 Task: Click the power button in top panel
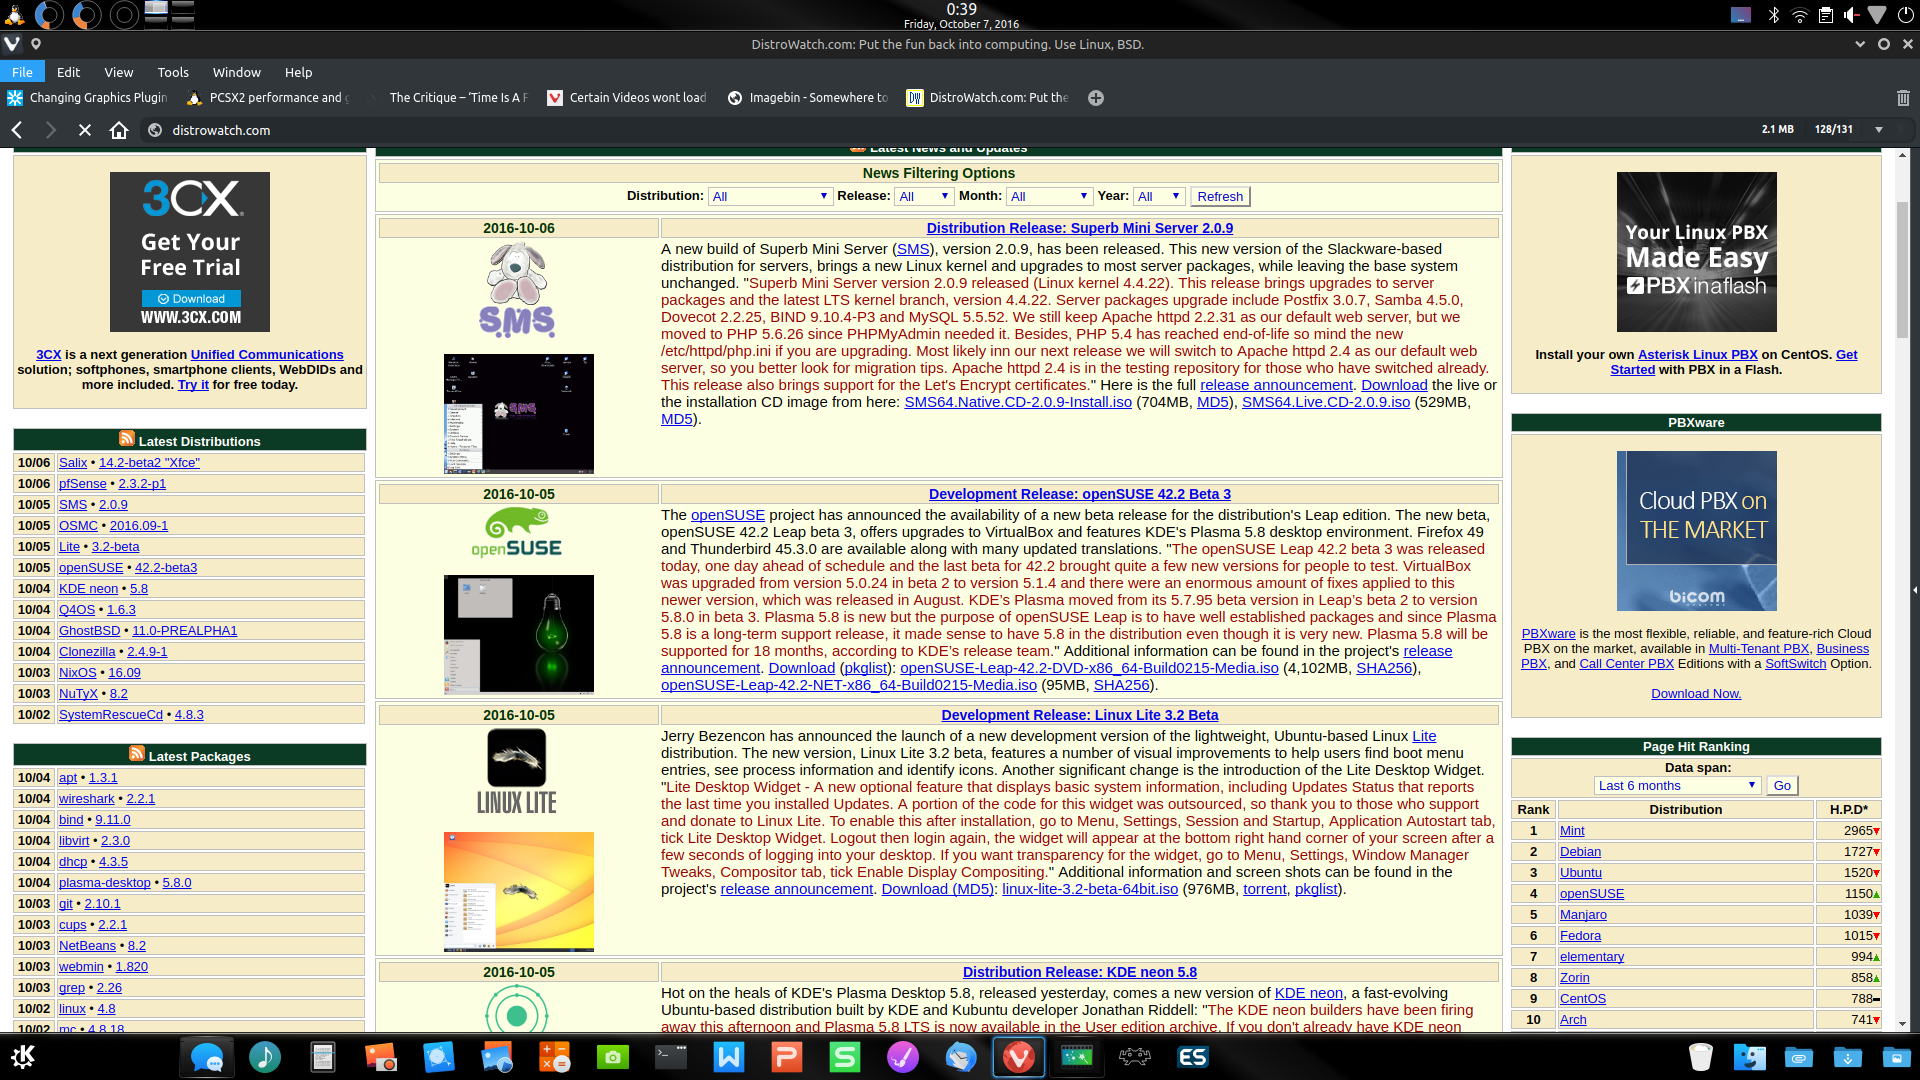(1906, 15)
